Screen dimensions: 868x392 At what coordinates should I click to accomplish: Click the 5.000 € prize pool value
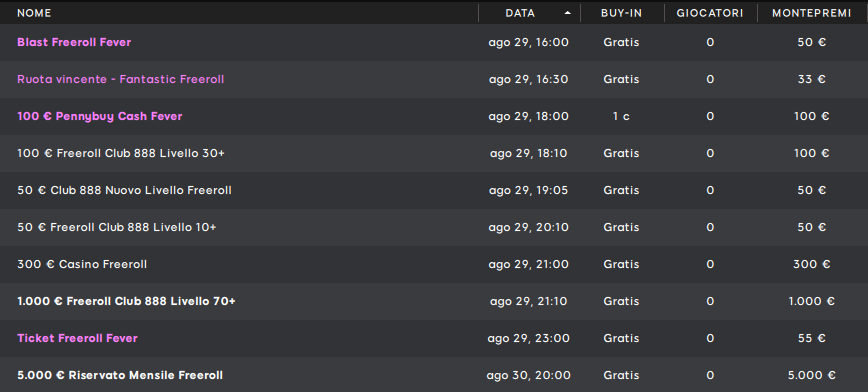[812, 375]
